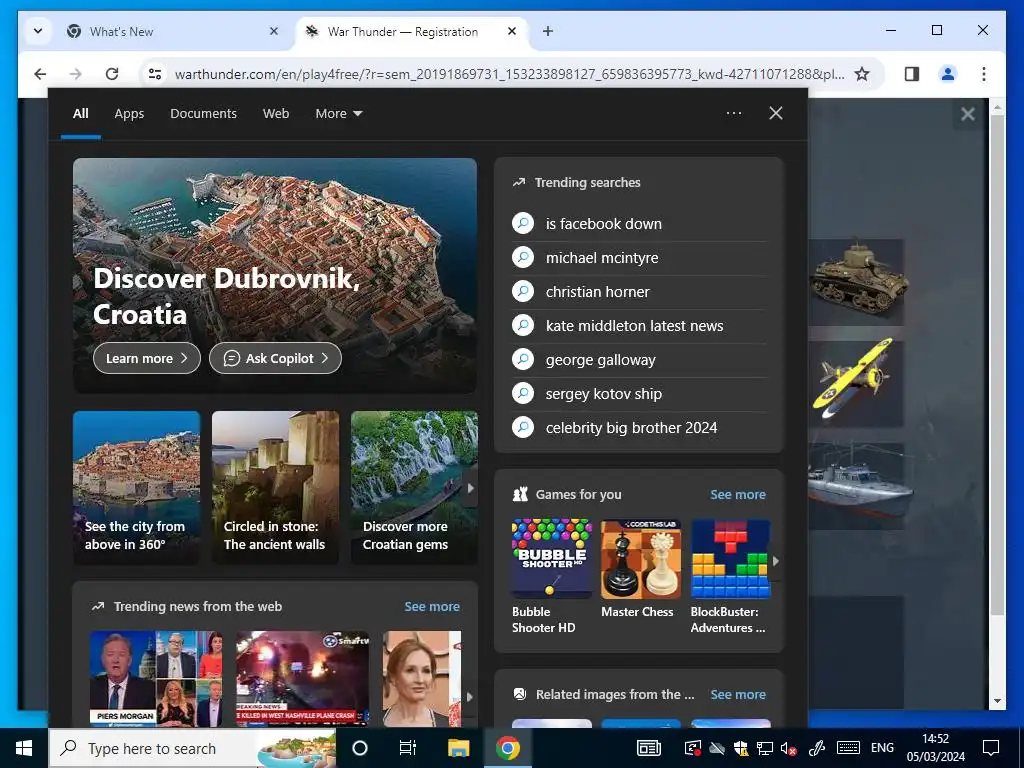Open the search panel options ellipsis
This screenshot has height=768, width=1024.
tap(733, 113)
